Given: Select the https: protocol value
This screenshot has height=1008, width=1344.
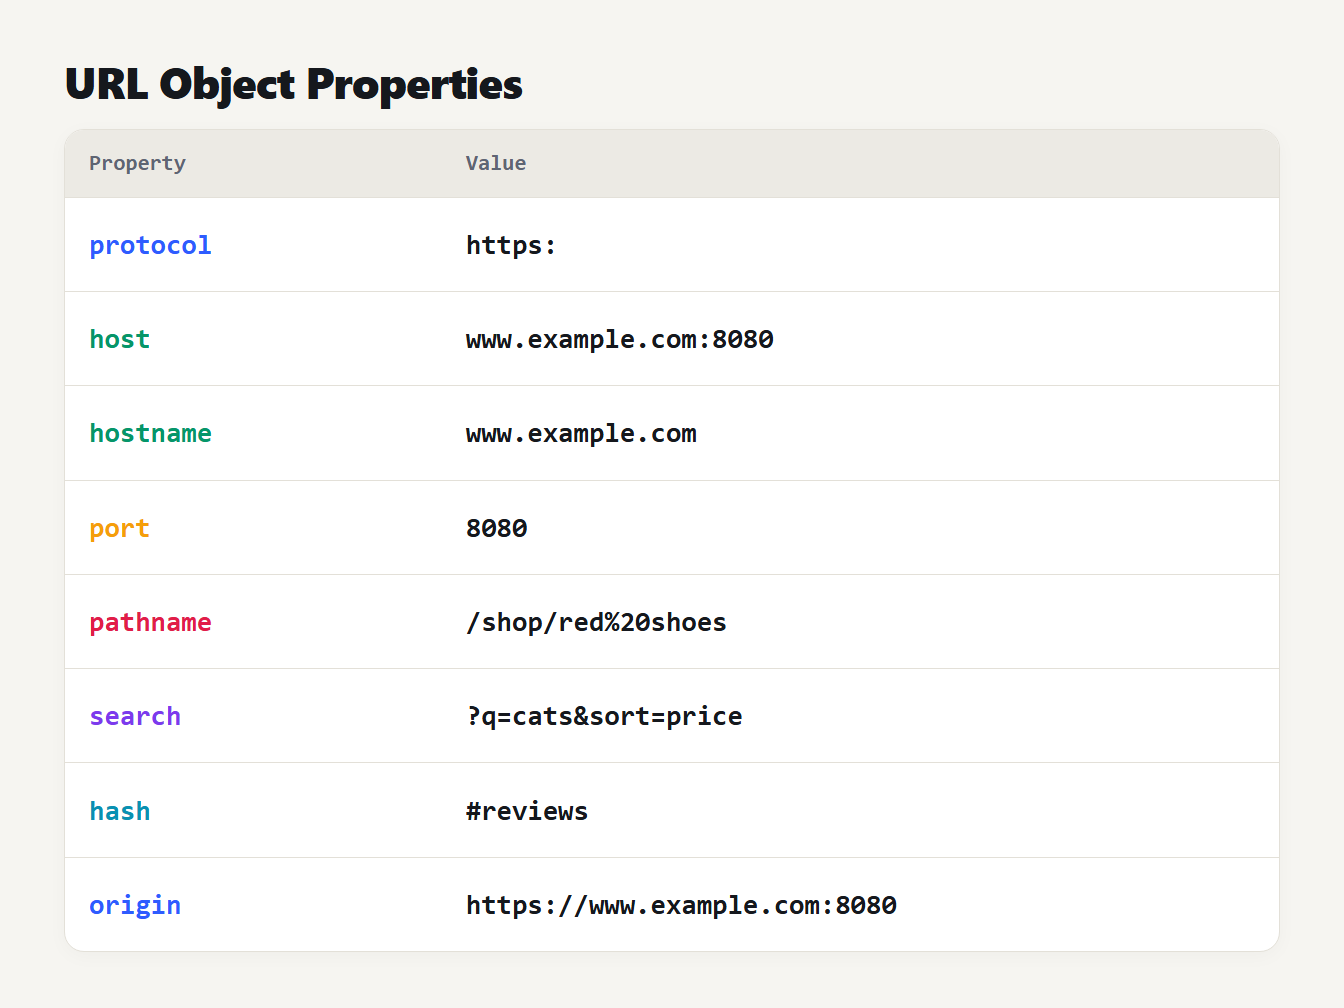Looking at the screenshot, I should (x=511, y=245).
